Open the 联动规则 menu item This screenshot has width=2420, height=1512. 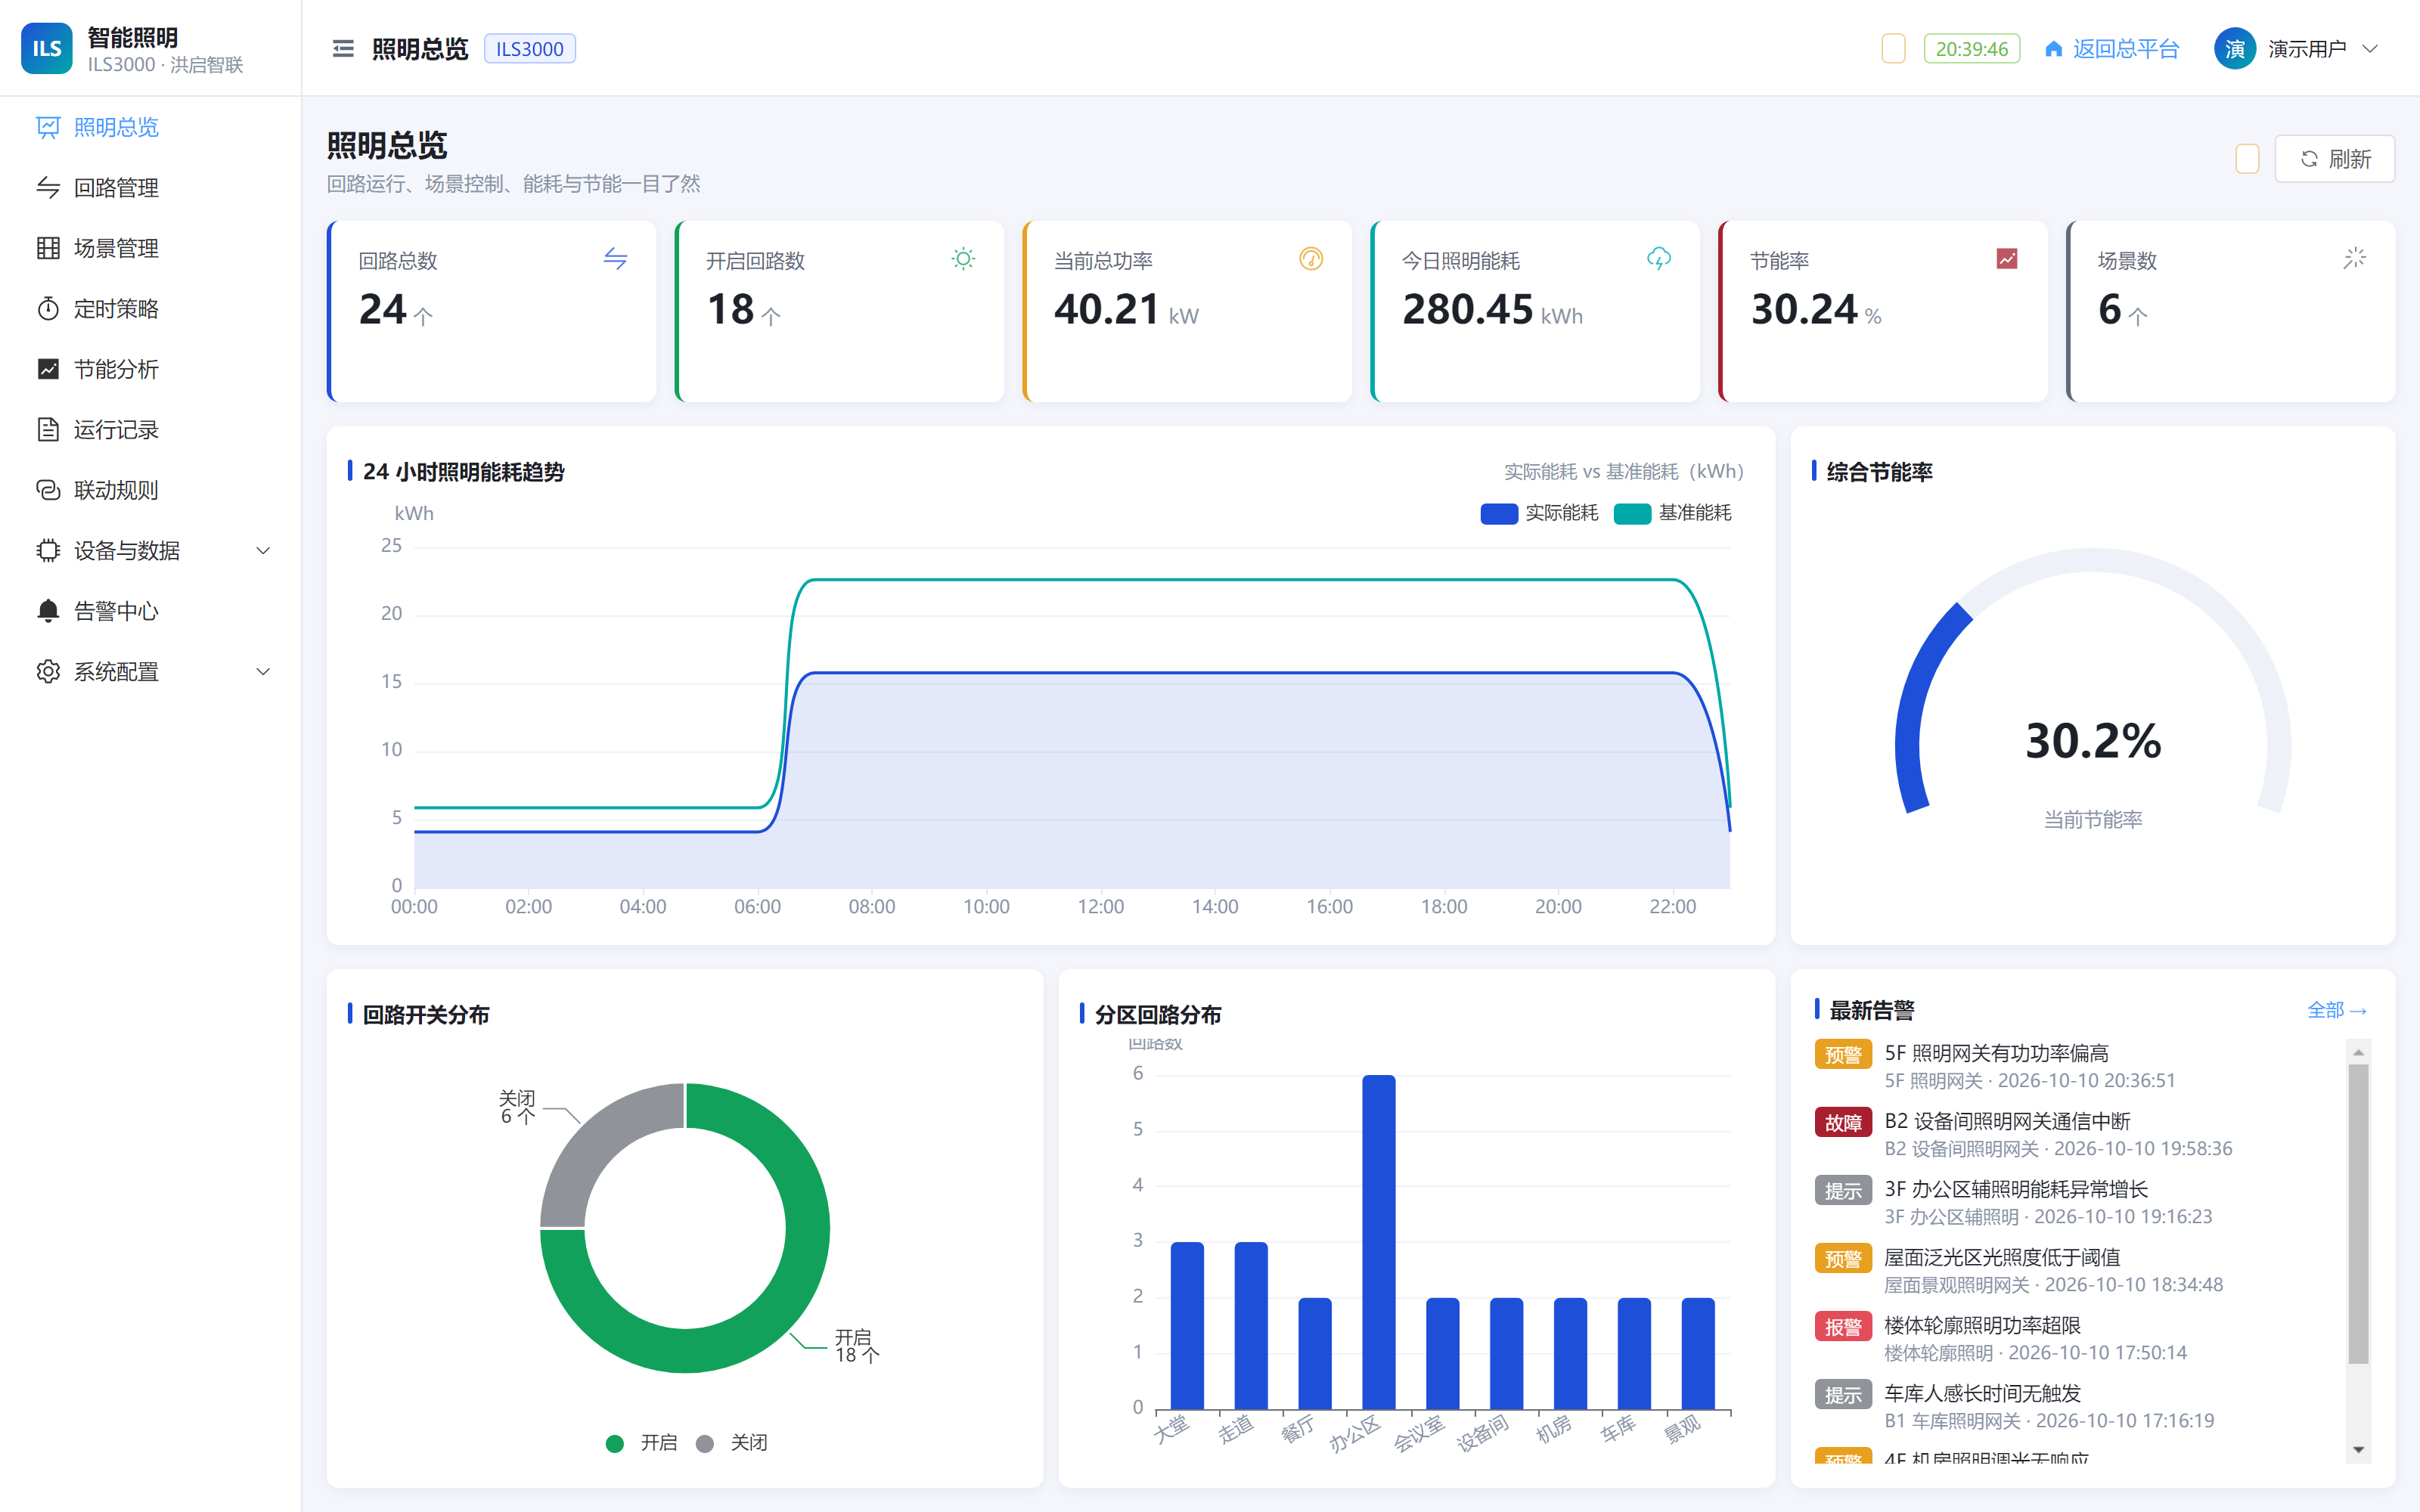150,490
